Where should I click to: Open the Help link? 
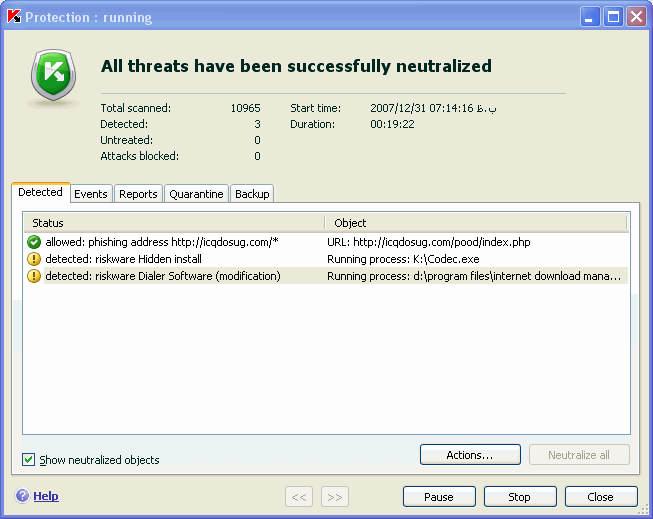pos(46,496)
